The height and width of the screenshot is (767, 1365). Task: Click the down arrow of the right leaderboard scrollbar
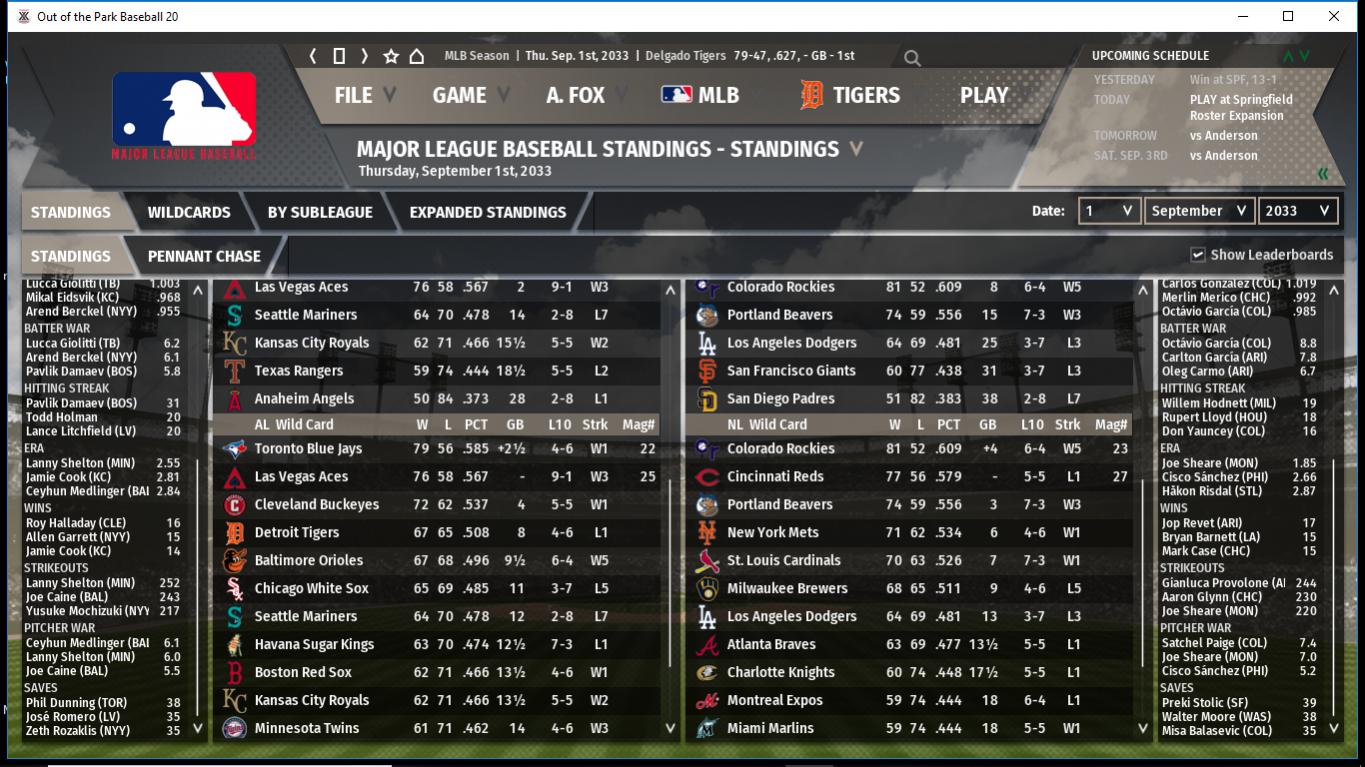click(x=1333, y=729)
